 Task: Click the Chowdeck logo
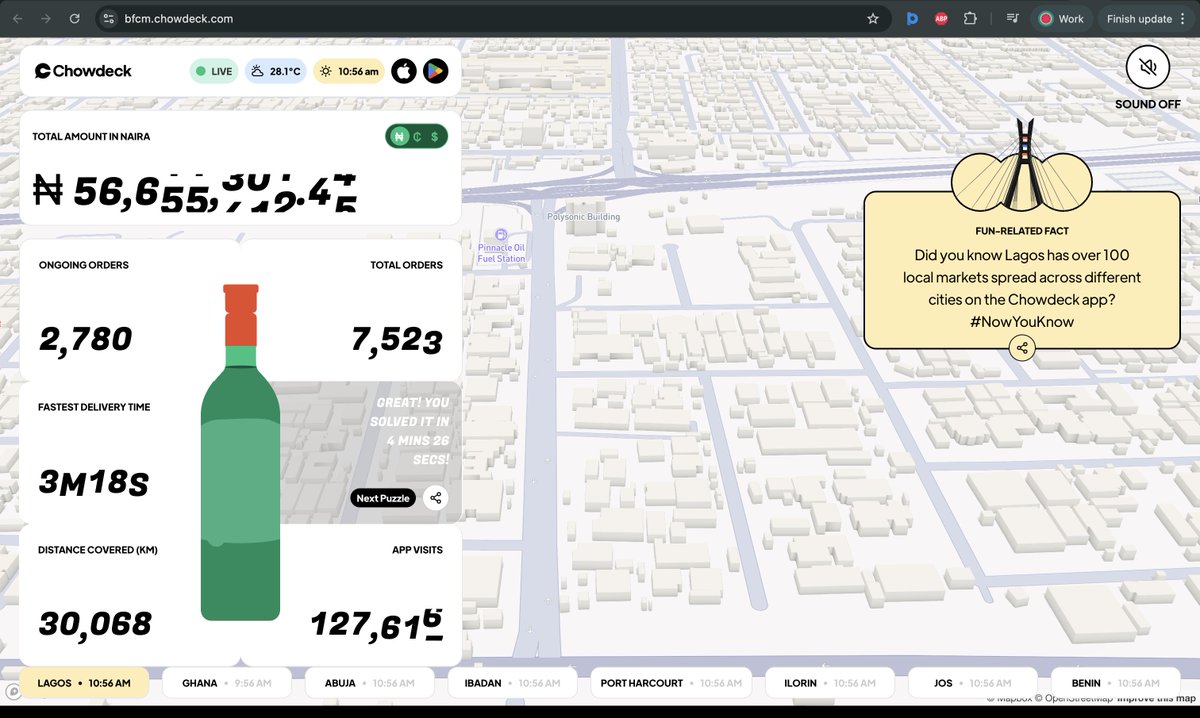(x=84, y=71)
